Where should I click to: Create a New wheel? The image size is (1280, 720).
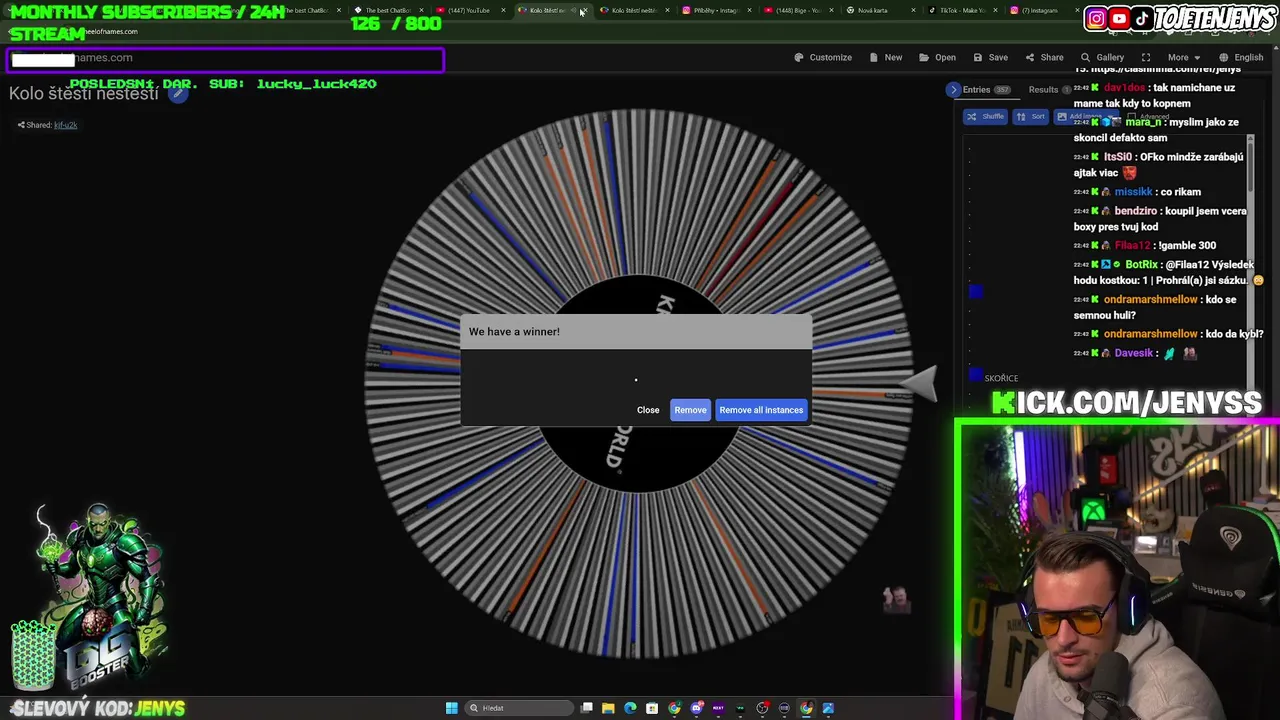tap(886, 57)
